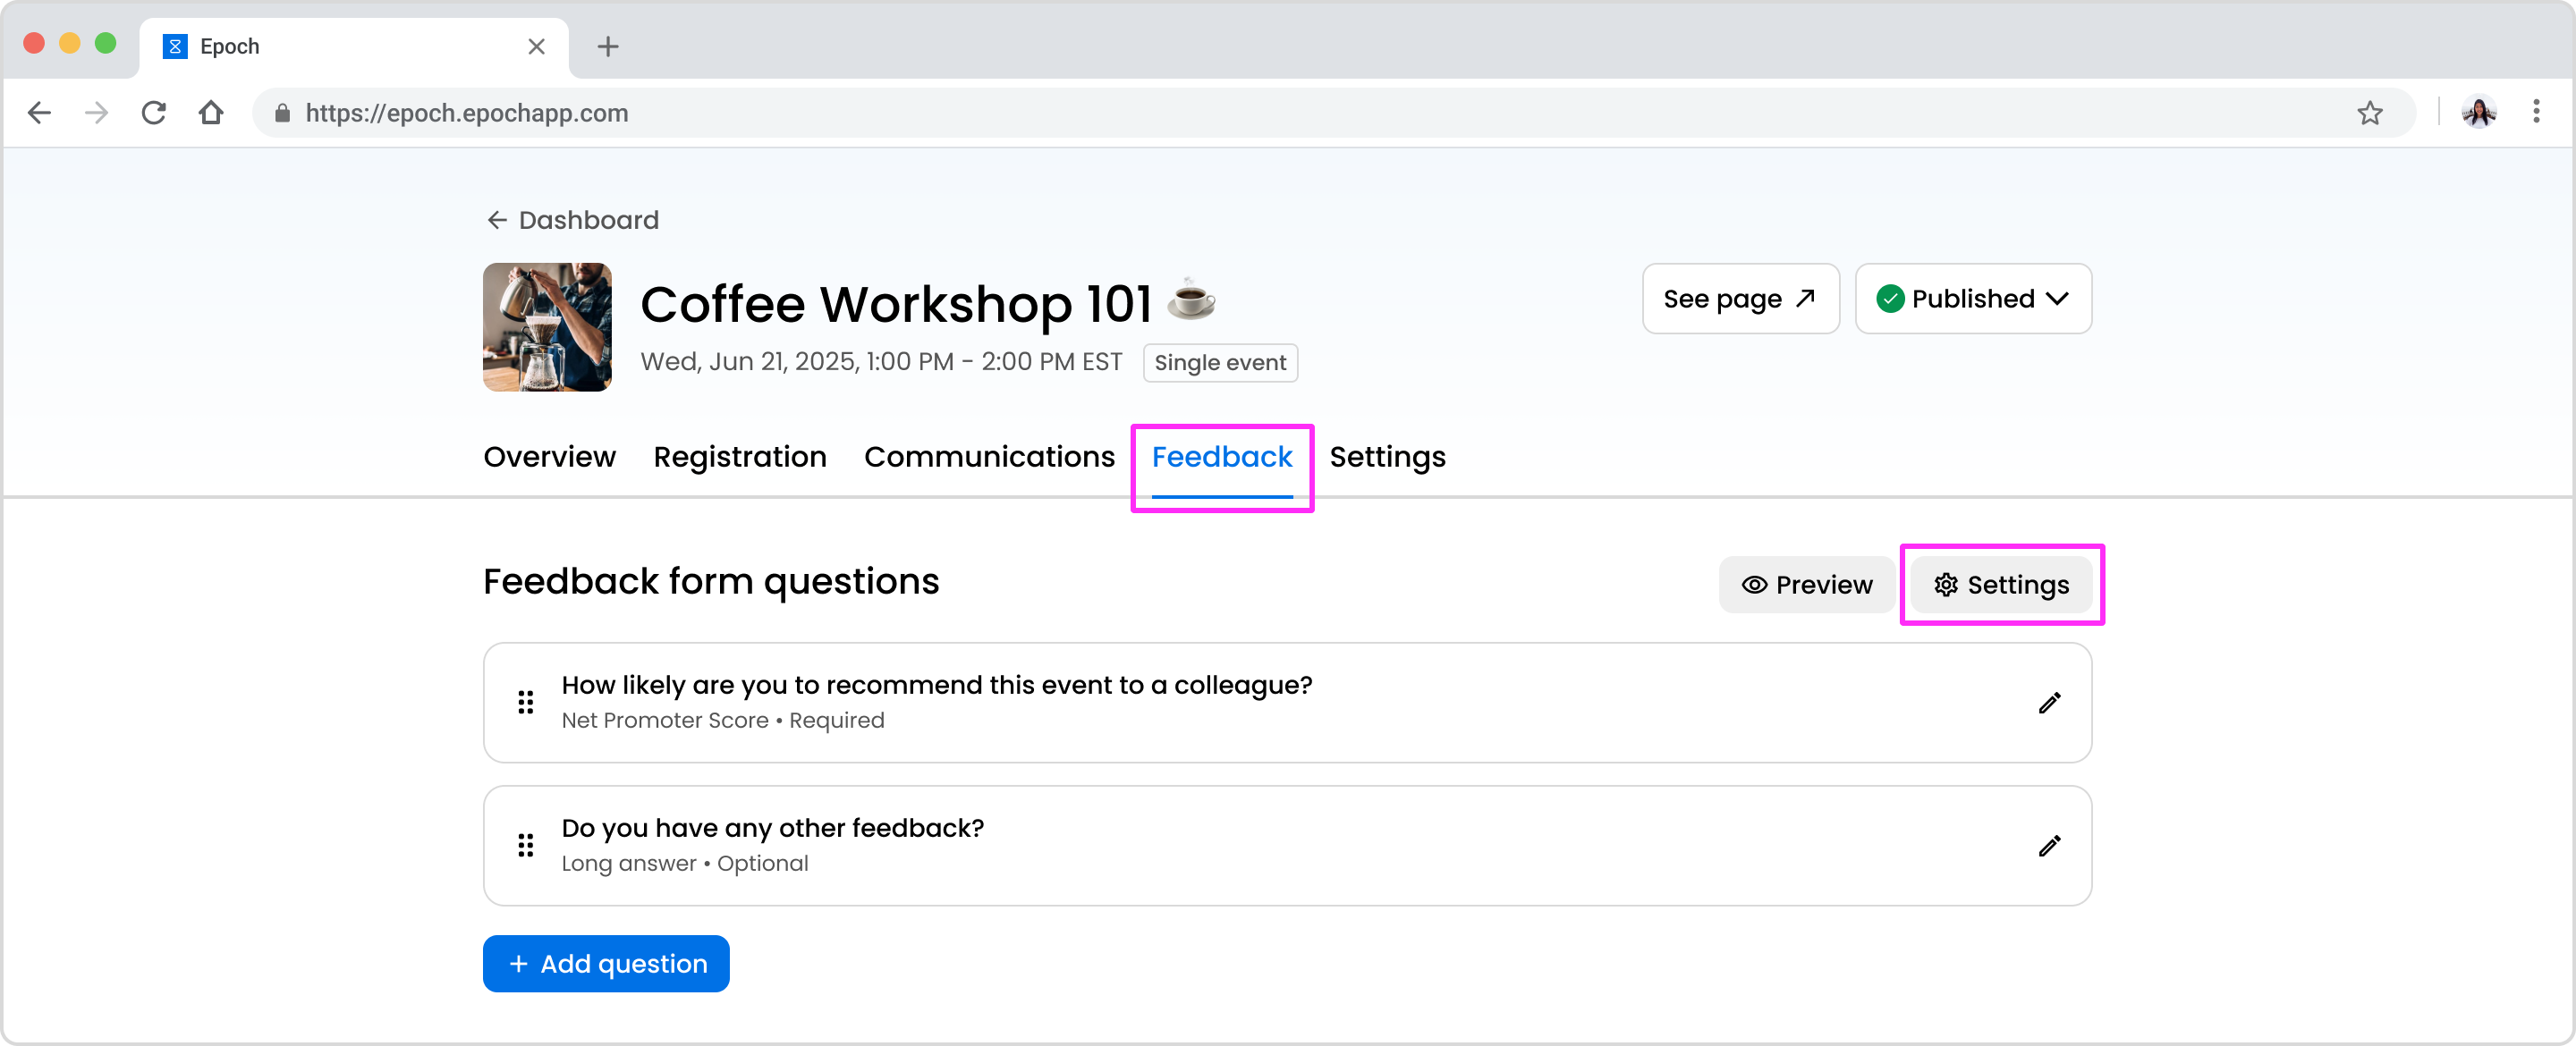The height and width of the screenshot is (1046, 2576).
Task: Open new browser tab
Action: [608, 46]
